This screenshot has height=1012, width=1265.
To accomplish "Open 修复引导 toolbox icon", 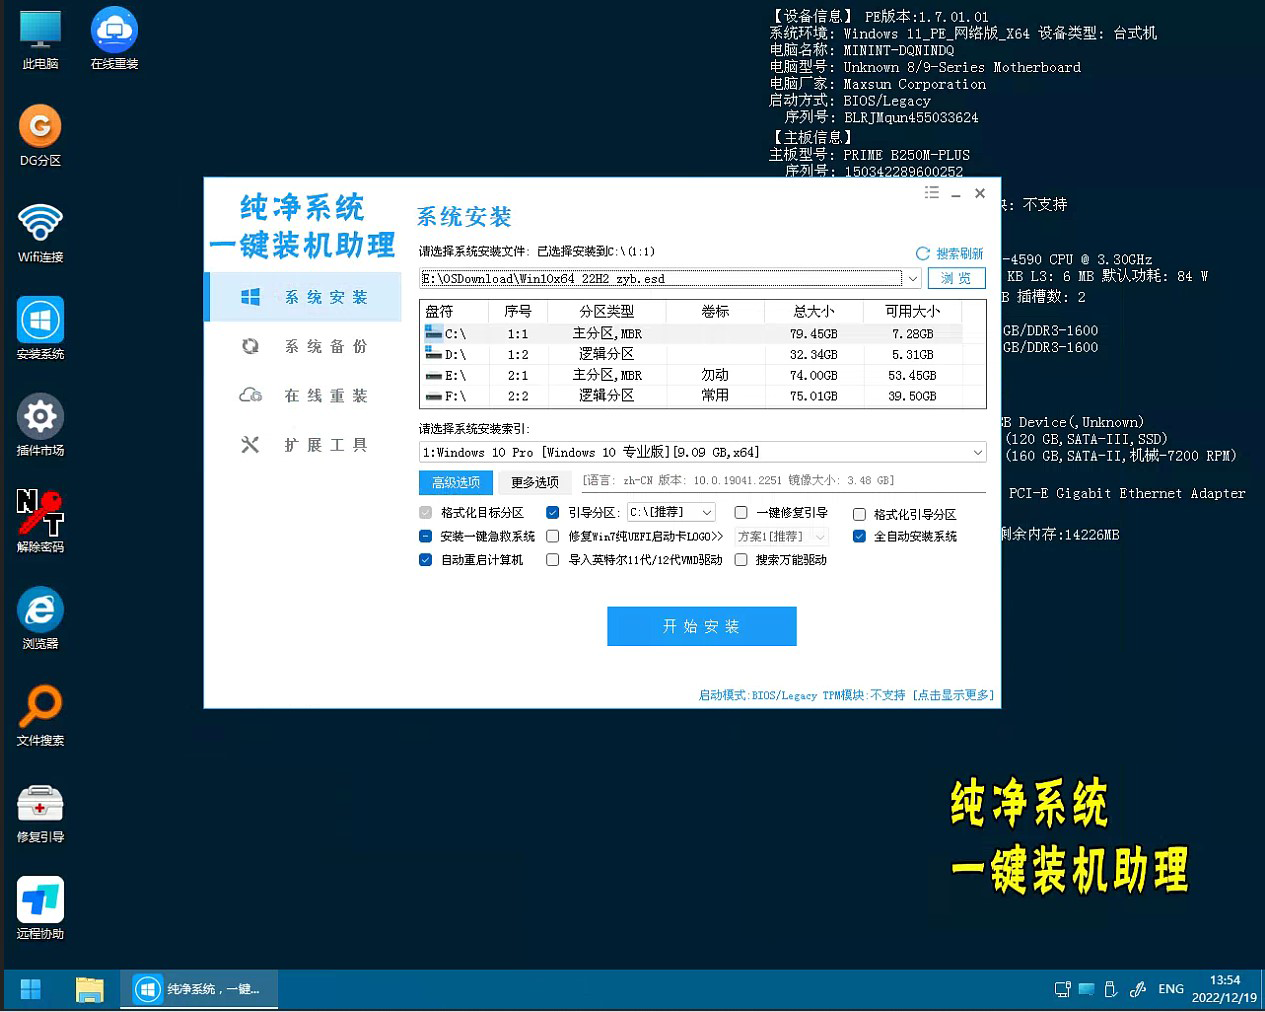I will point(40,812).
